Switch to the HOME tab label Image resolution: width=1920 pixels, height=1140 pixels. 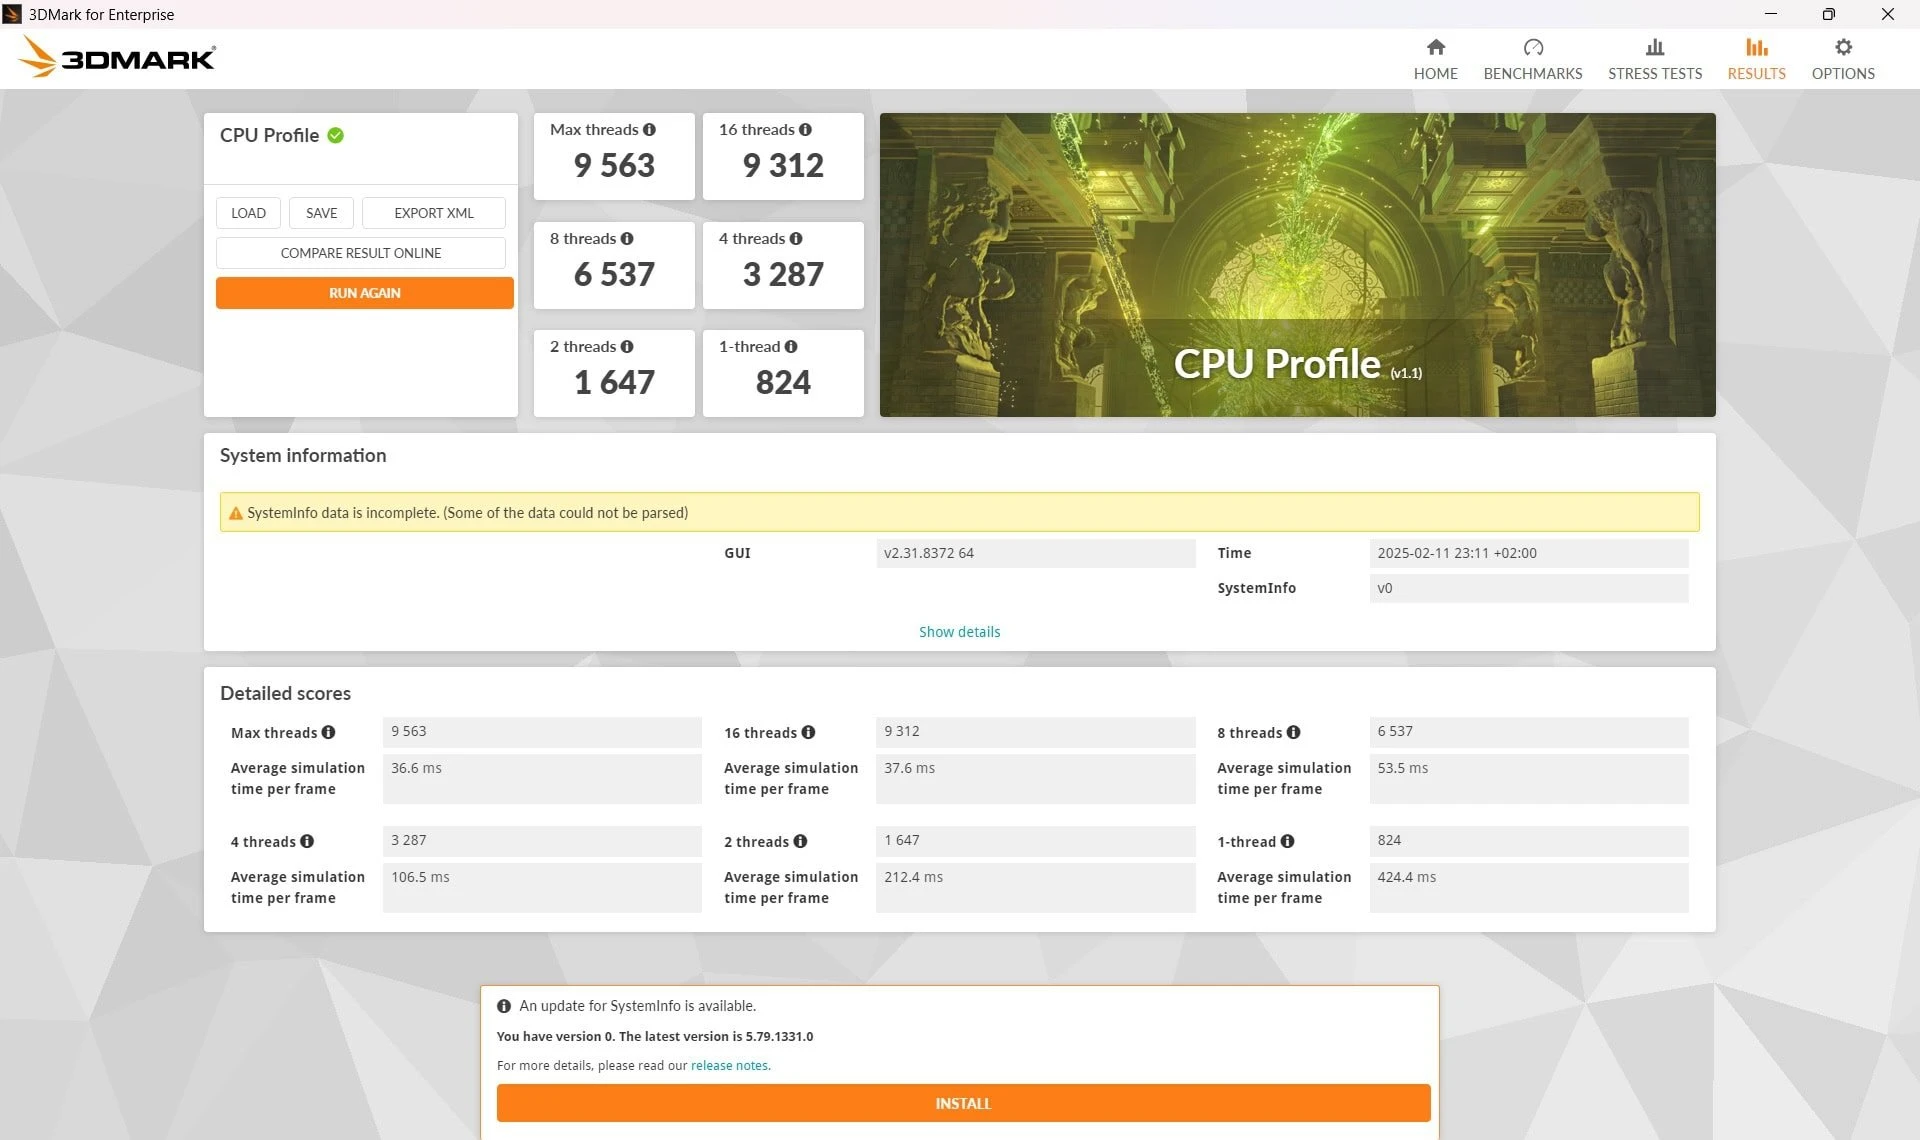[x=1435, y=73]
